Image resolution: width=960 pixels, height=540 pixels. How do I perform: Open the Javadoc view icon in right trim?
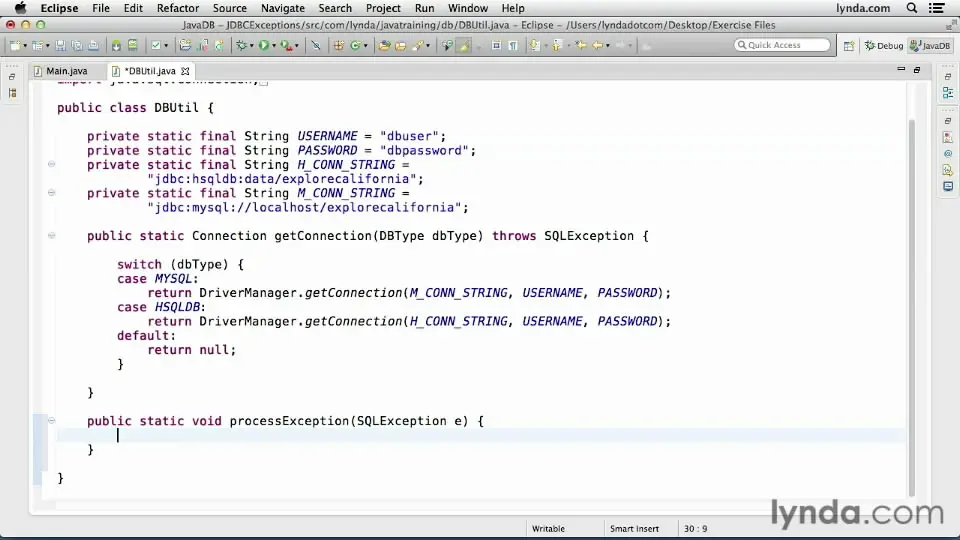(x=948, y=154)
